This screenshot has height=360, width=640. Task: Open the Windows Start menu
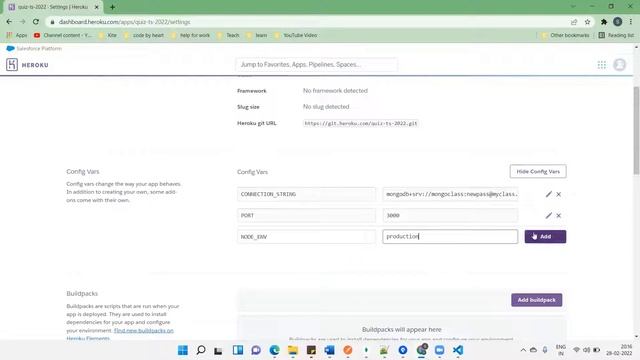tap(183, 350)
